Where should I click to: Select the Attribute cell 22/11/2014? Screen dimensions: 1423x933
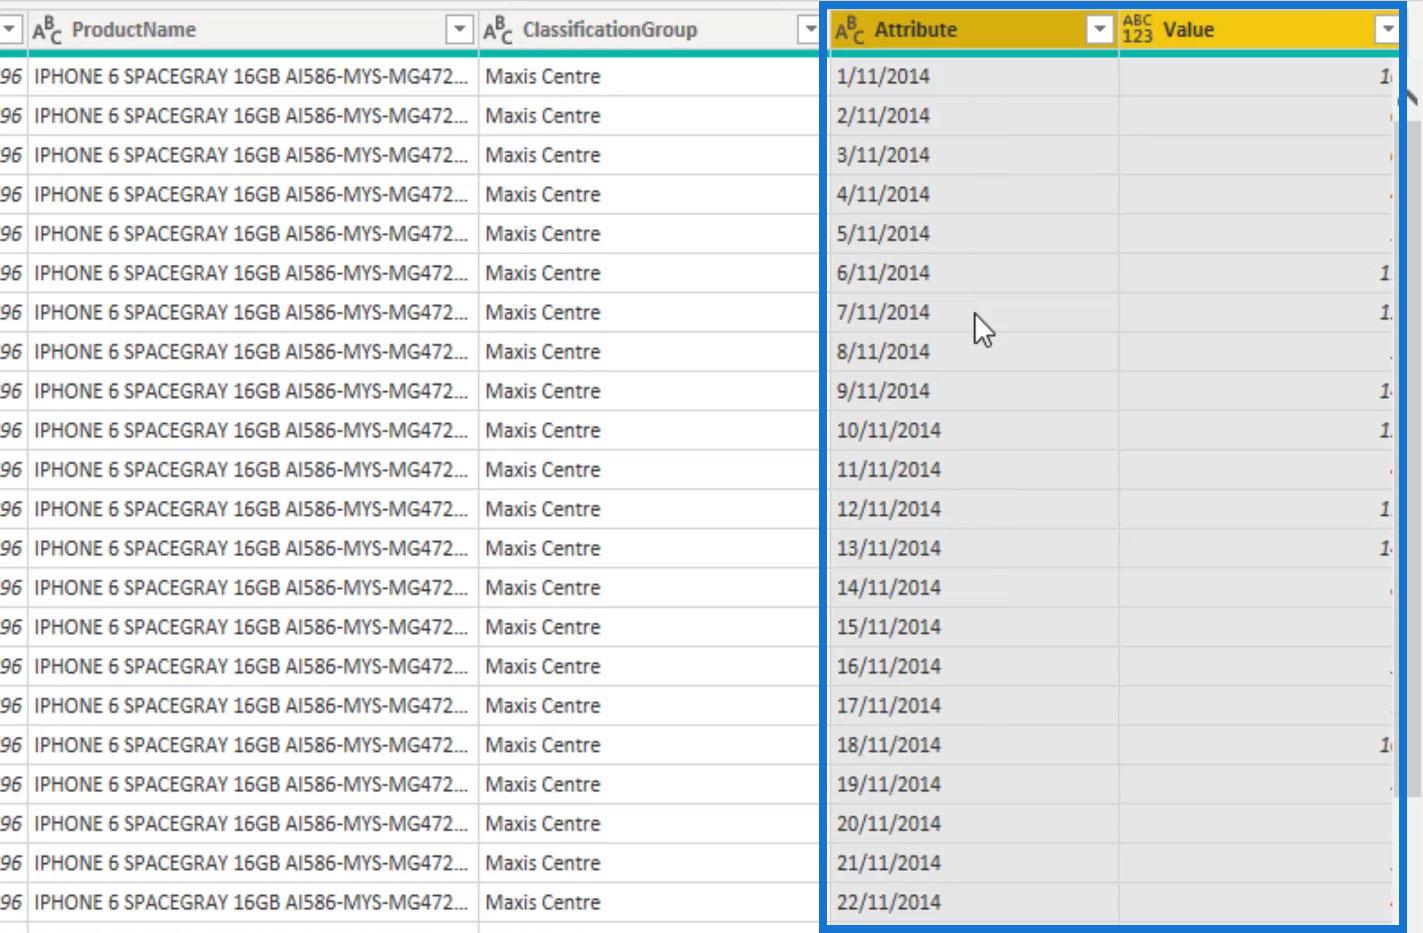[973, 902]
